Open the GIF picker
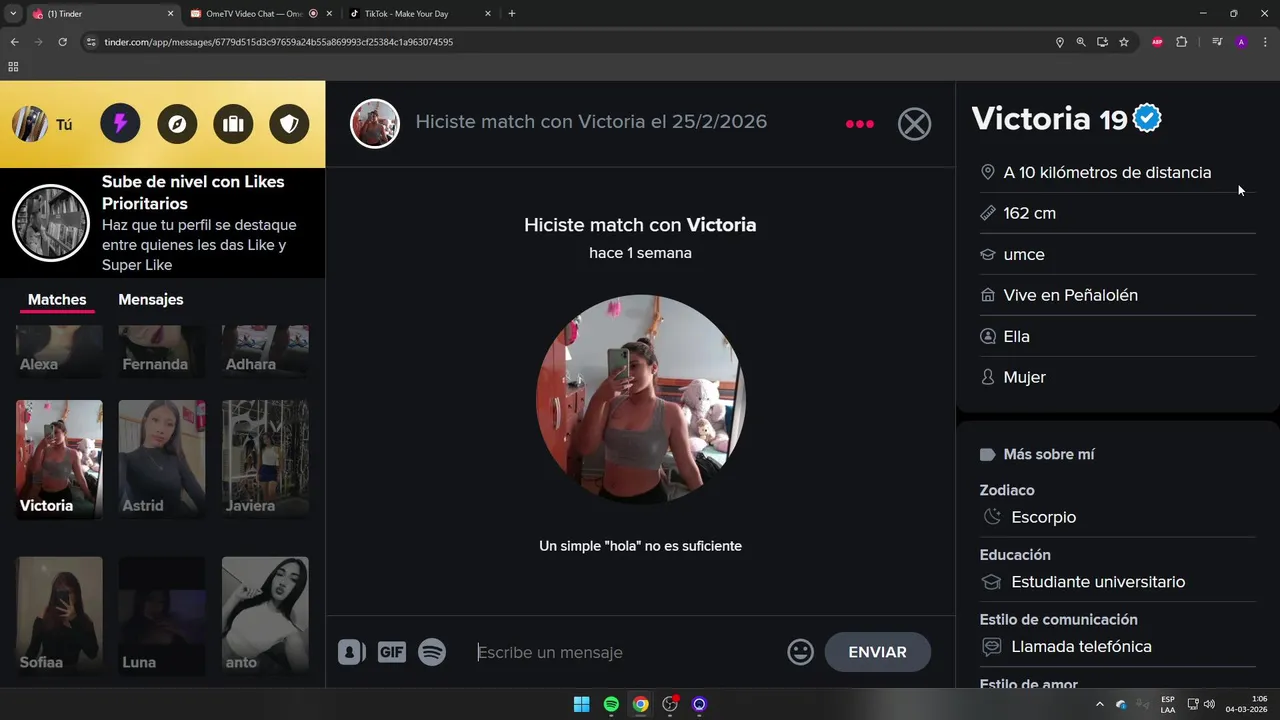Screen dimensions: 1280x720 [392, 652]
